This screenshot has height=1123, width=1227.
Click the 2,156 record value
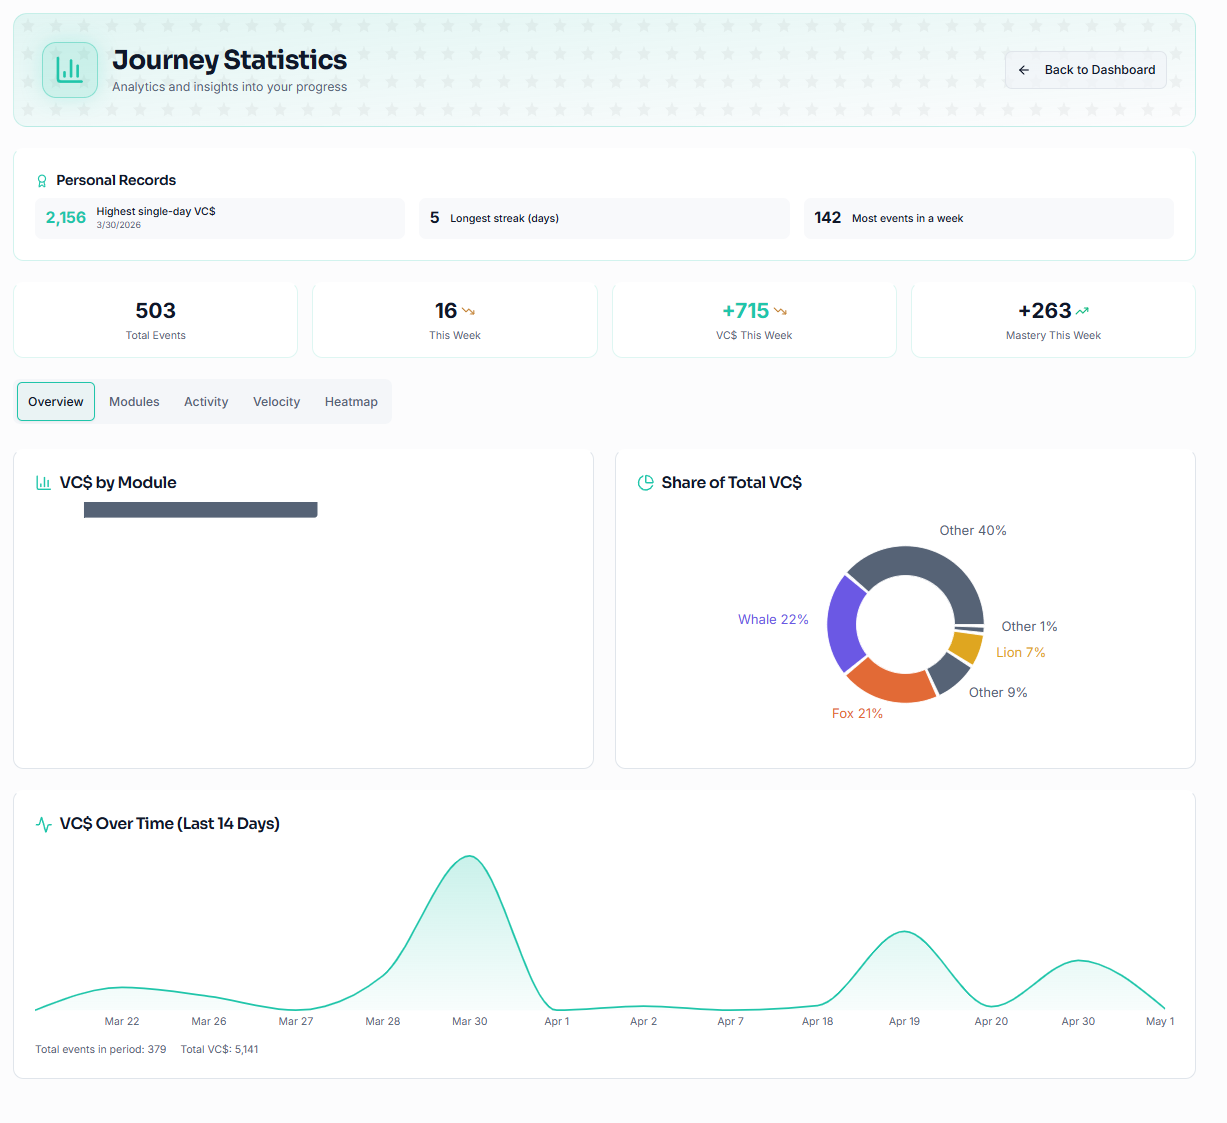66,218
